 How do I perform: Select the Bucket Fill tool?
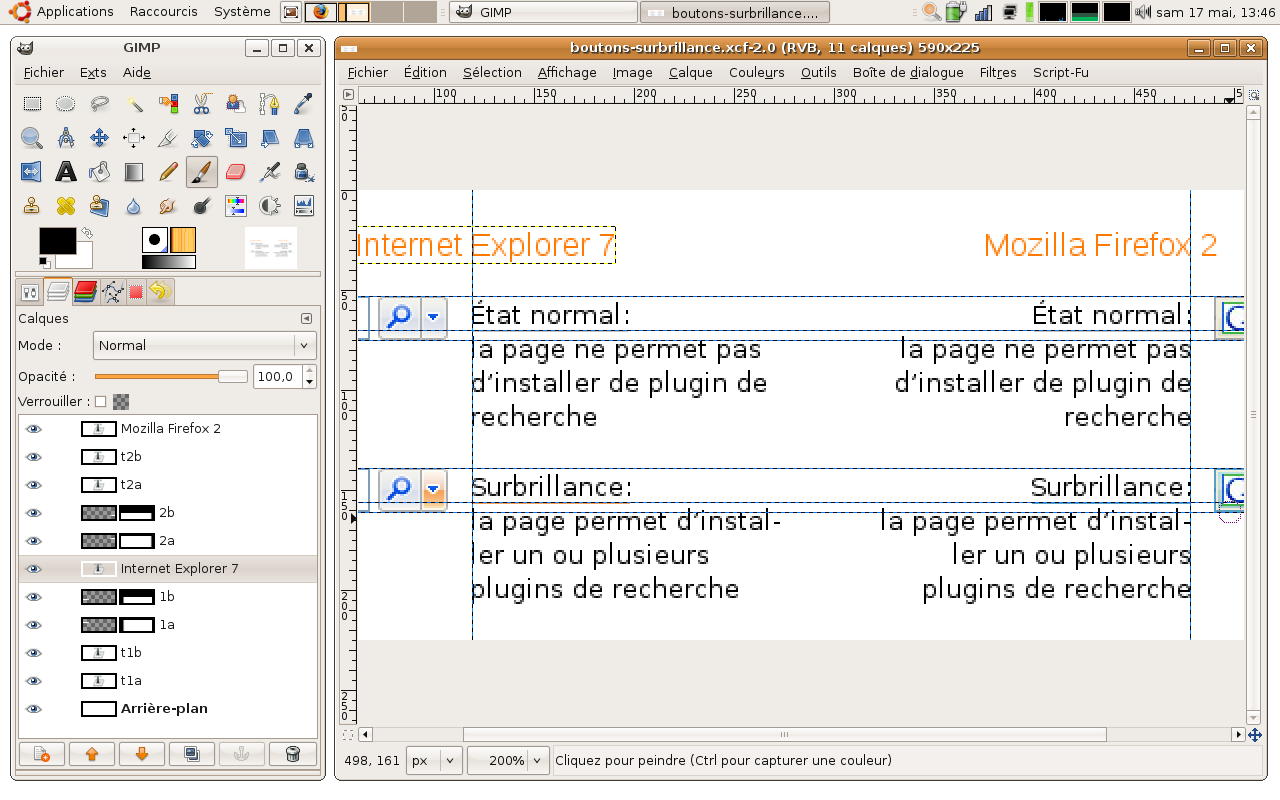click(100, 172)
